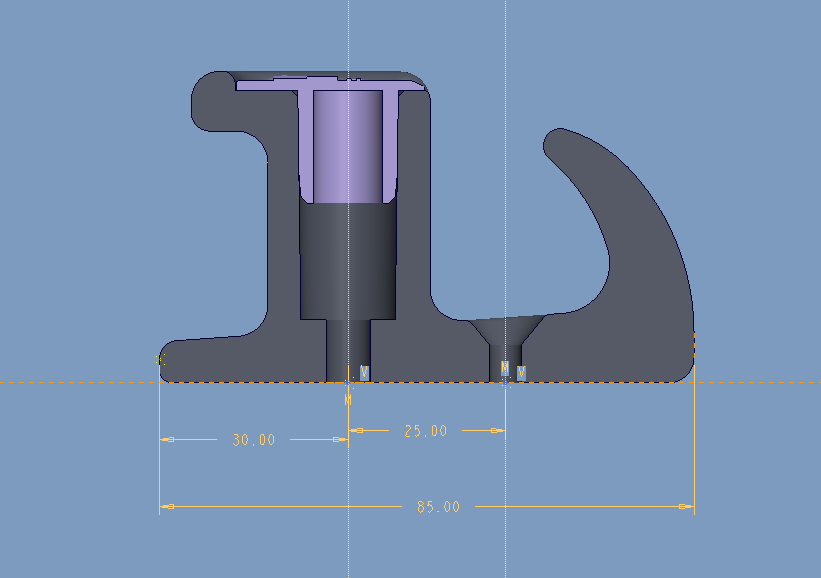Click left arrow handle of 85.00 dimension
The height and width of the screenshot is (578, 821).
click(x=170, y=507)
